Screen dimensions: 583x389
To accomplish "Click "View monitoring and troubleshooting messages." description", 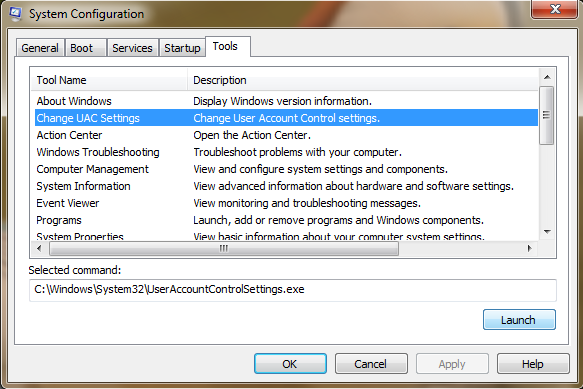I will 307,203.
